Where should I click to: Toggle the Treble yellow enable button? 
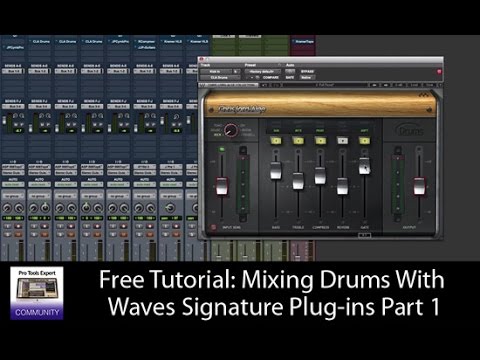[298, 141]
